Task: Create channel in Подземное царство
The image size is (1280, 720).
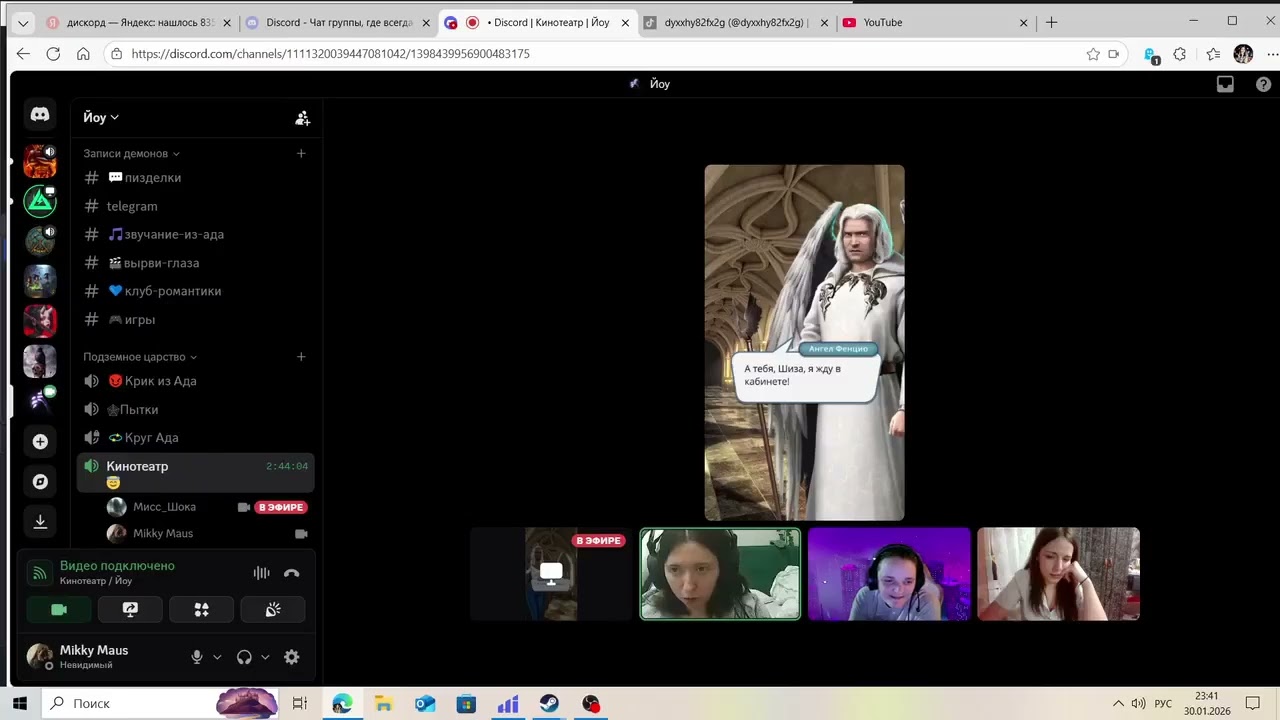Action: coord(301,356)
